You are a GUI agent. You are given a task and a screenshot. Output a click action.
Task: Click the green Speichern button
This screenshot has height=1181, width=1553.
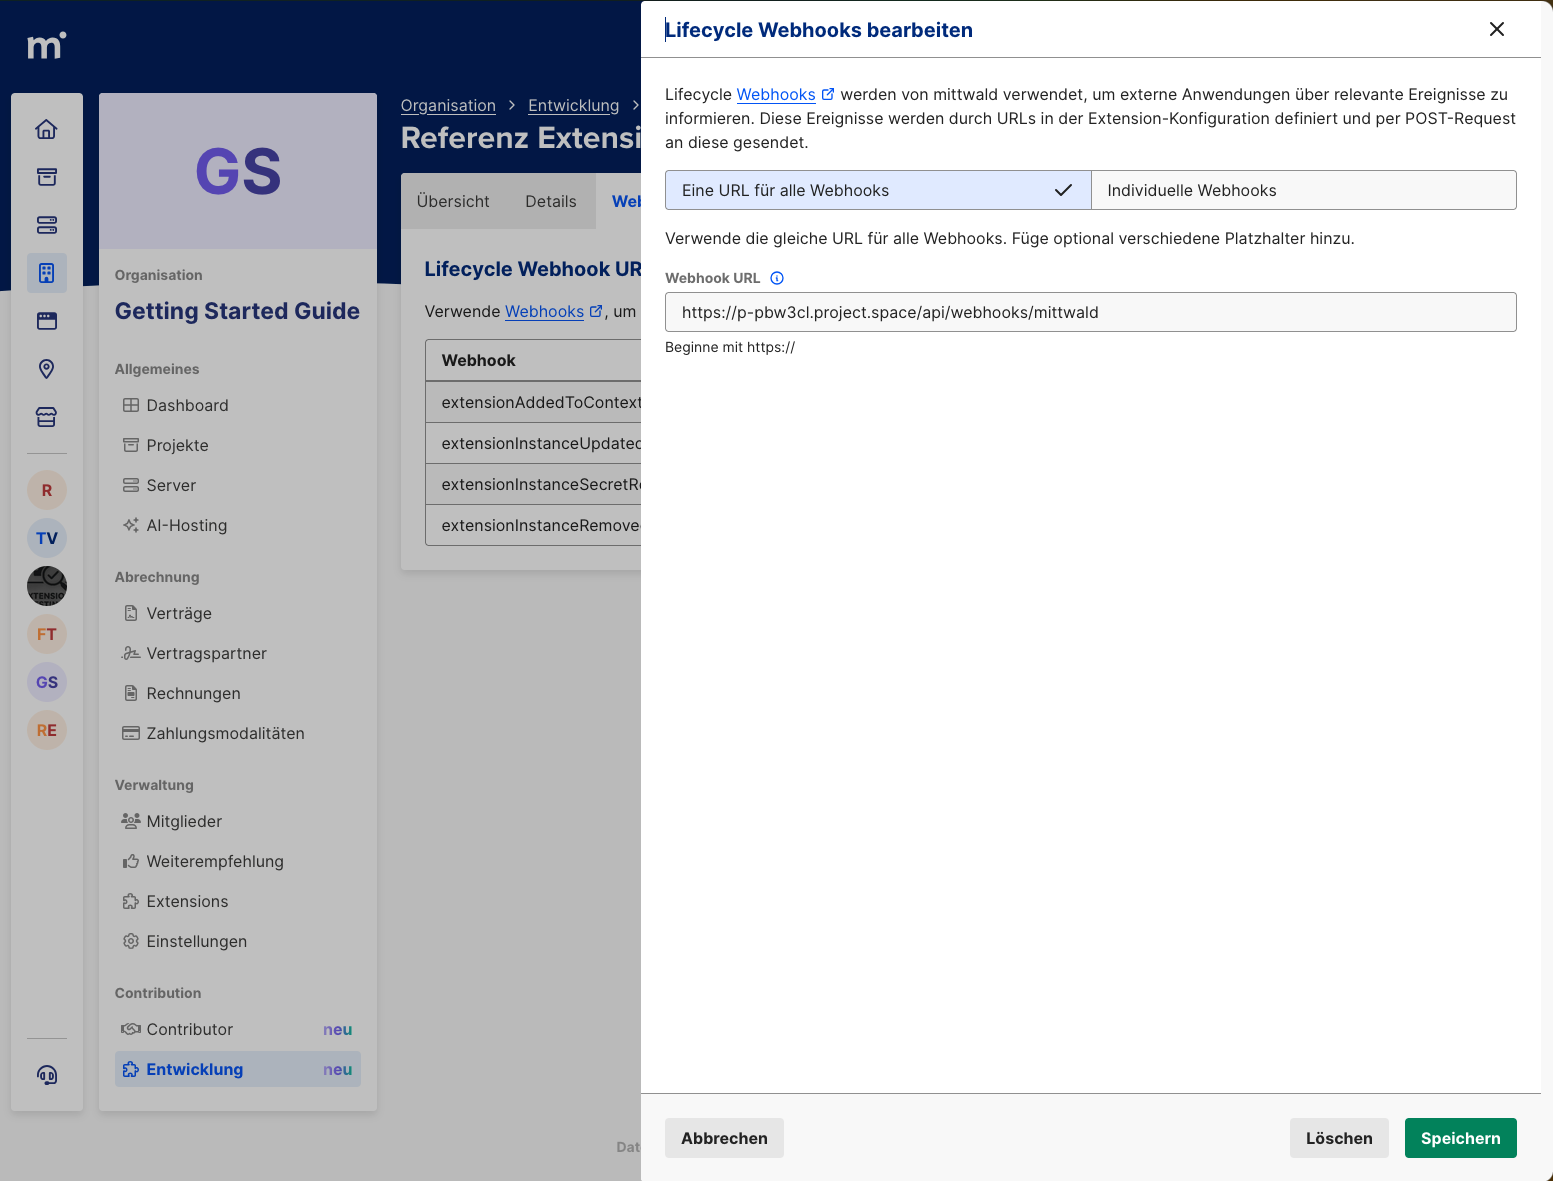point(1460,1138)
